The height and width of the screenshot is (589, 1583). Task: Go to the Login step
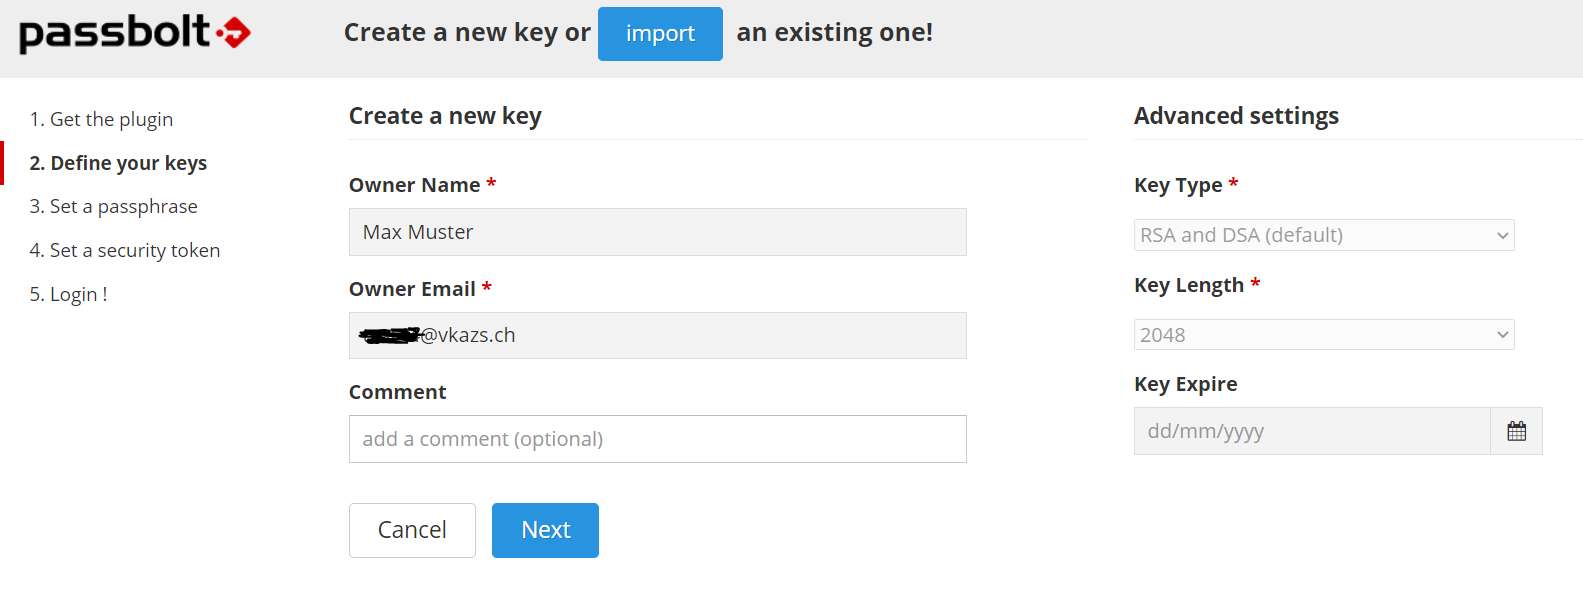coord(68,294)
